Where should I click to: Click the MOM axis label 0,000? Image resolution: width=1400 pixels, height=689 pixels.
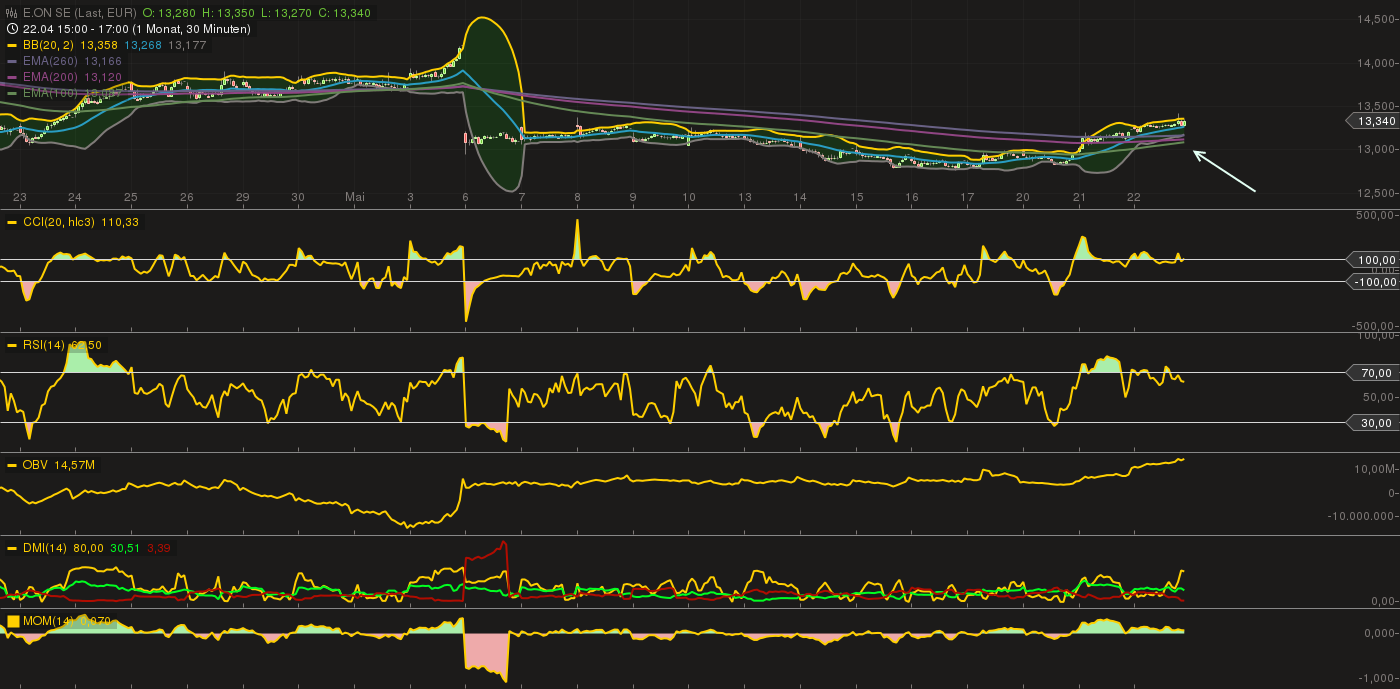click(x=1378, y=633)
